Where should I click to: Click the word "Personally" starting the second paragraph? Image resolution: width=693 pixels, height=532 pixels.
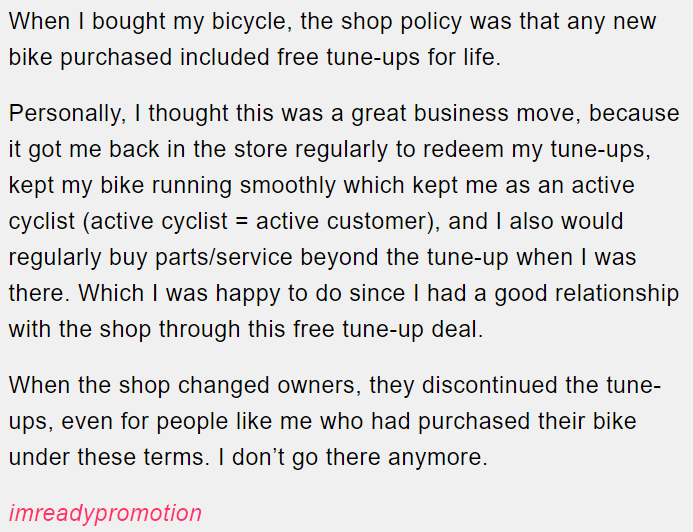click(x=64, y=113)
